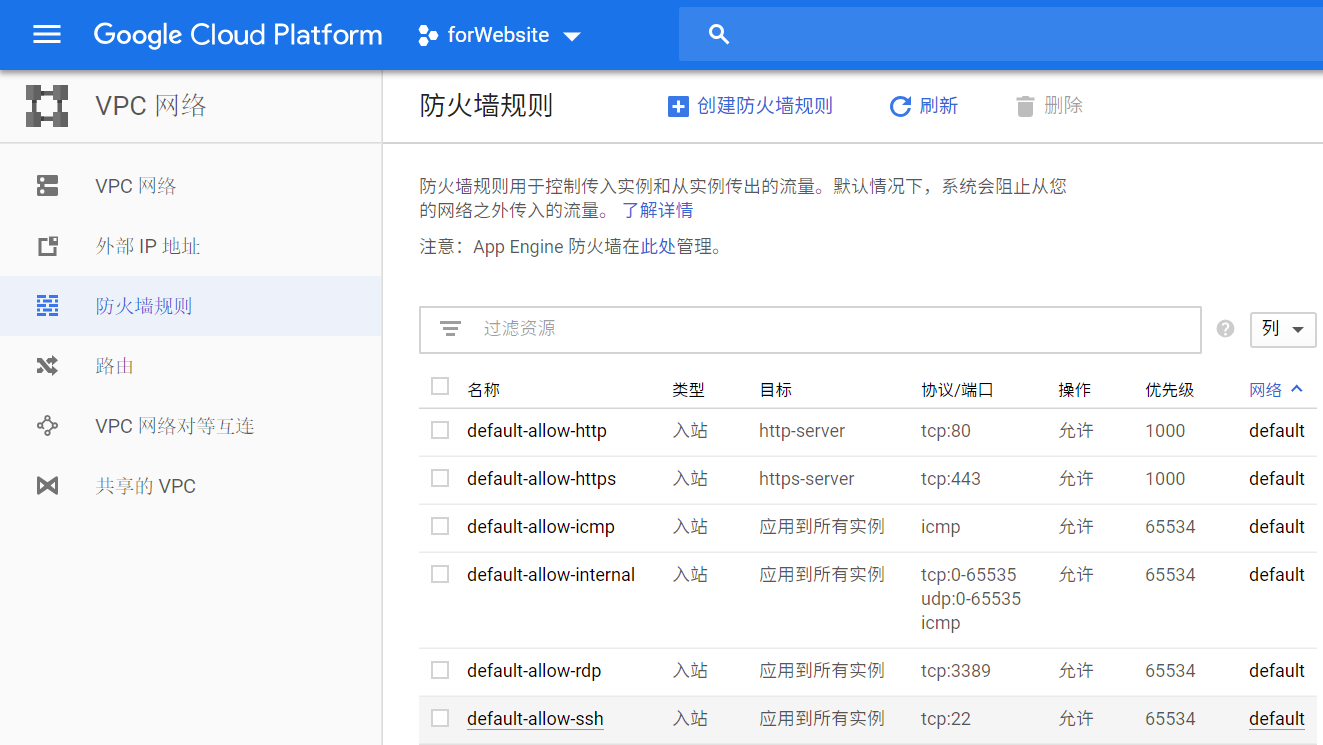Screen dimensions: 1323x745
Task: Check the default-allow-http rule checkbox
Action: (440, 431)
